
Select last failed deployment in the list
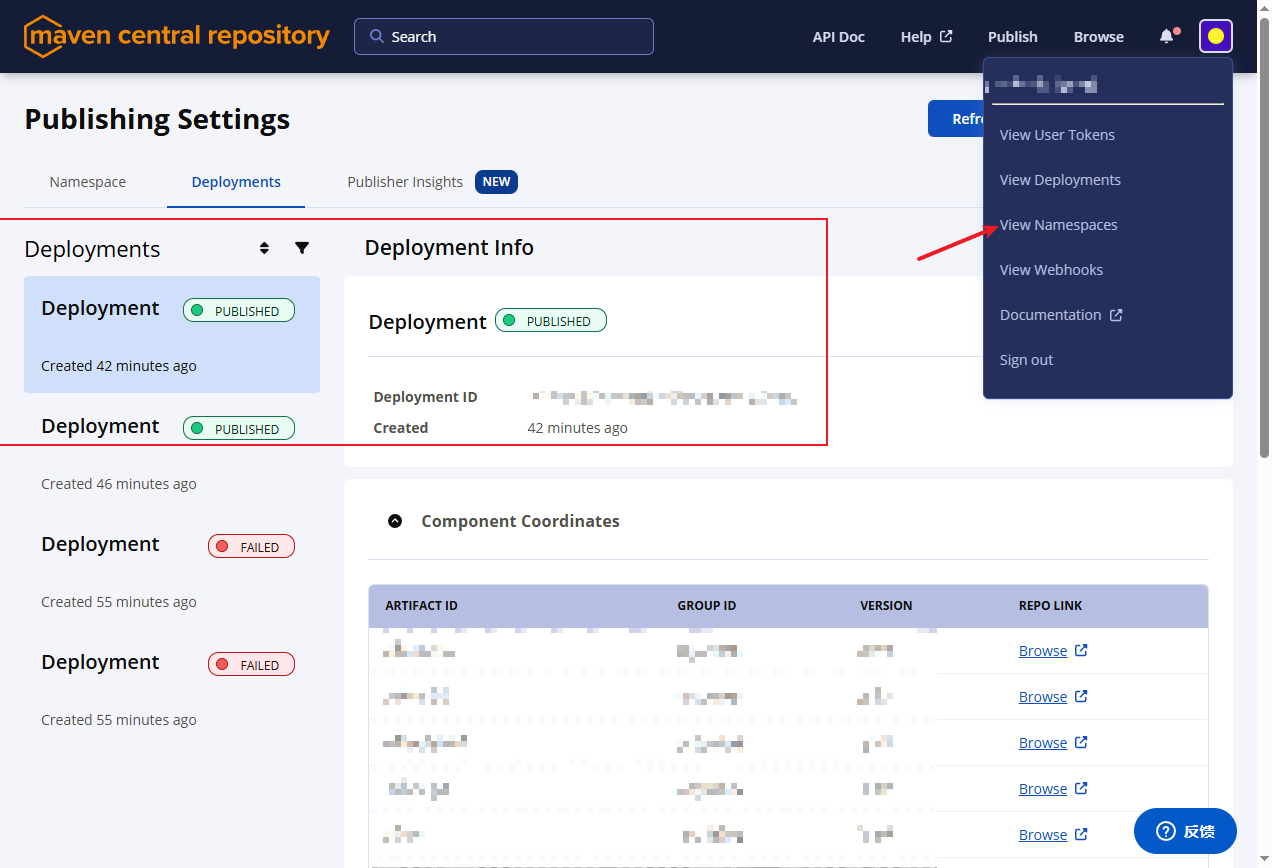[172, 689]
